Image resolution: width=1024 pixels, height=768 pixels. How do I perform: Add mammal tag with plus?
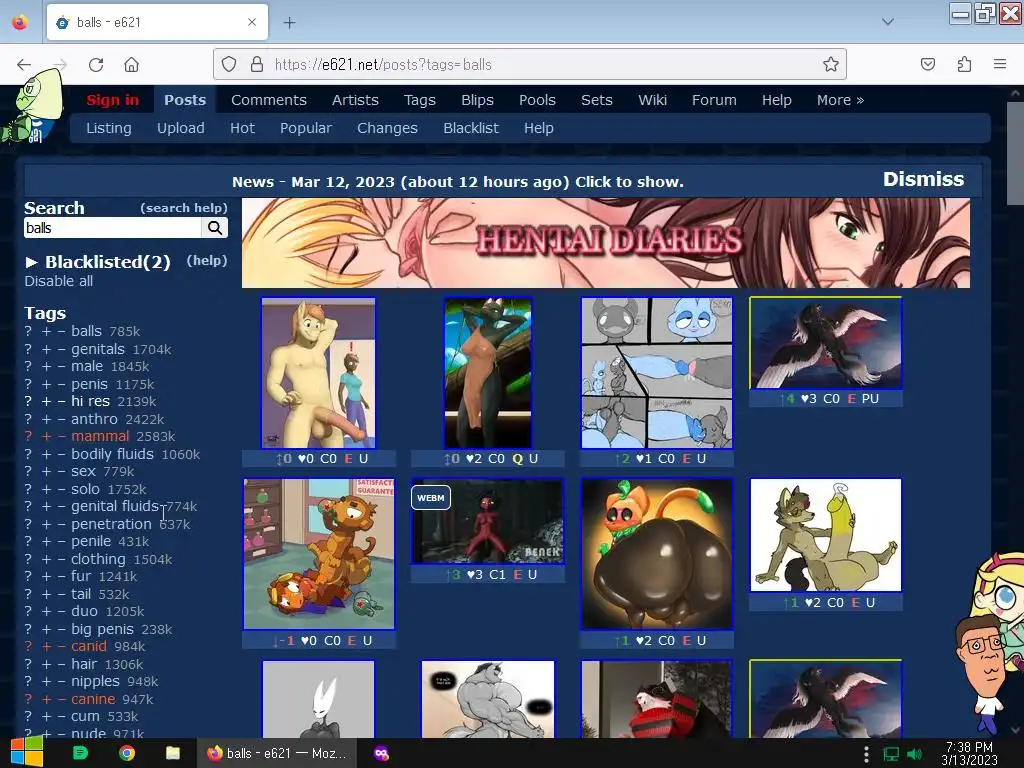click(x=46, y=436)
